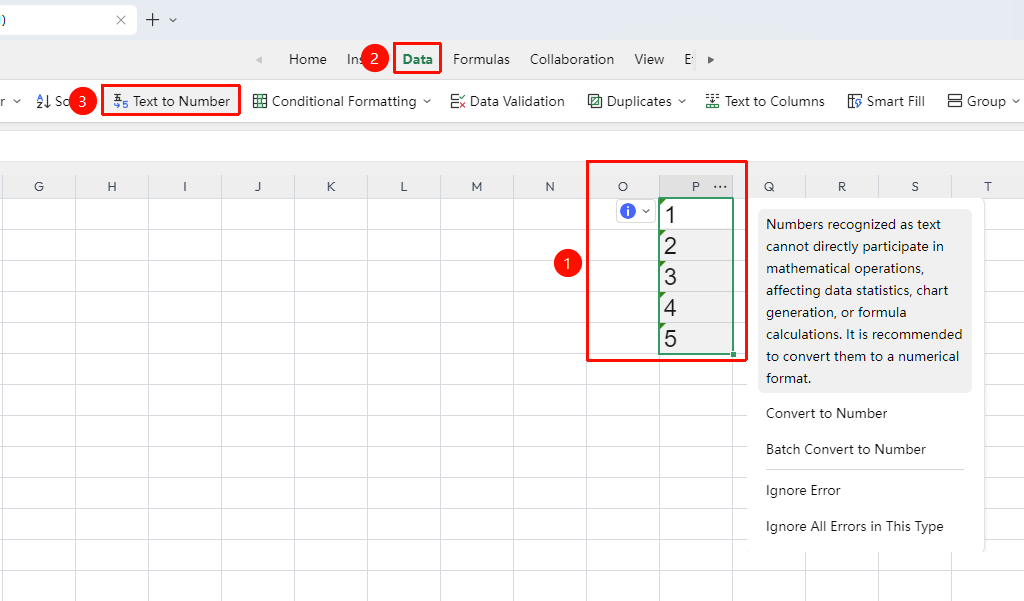The width and height of the screenshot is (1024, 601).
Task: Expand the Group dropdown arrow
Action: [x=1016, y=101]
